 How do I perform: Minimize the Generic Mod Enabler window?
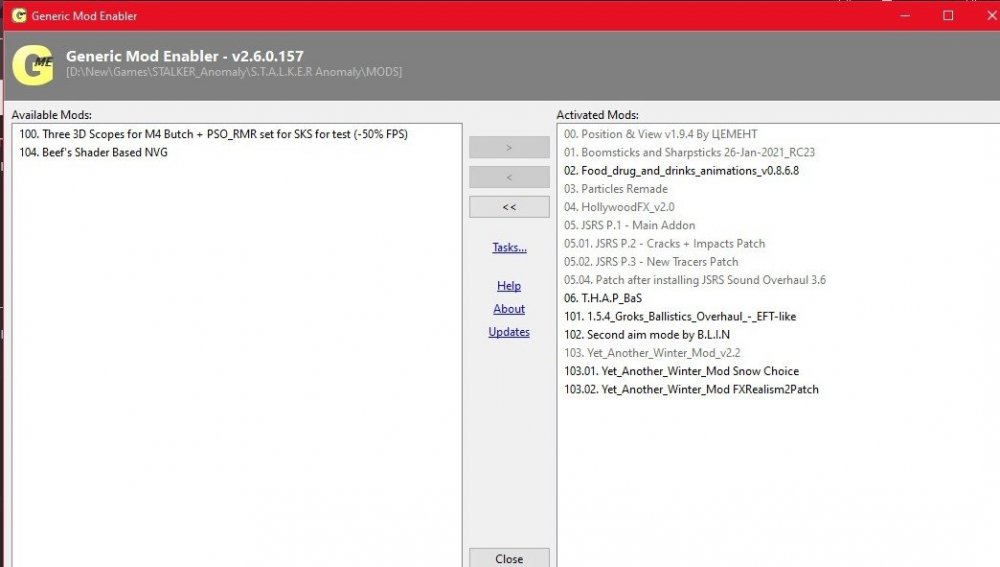[905, 15]
